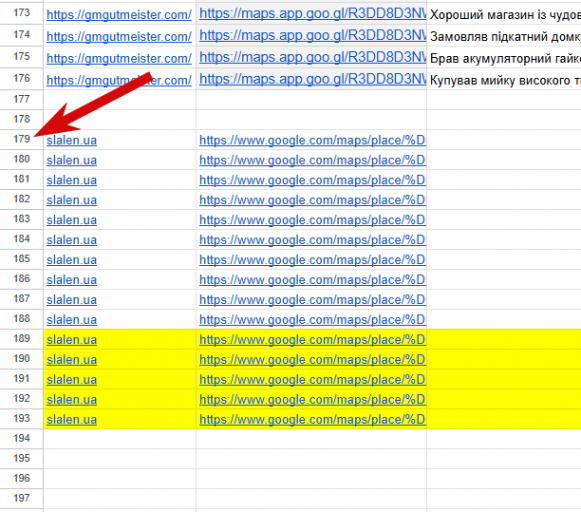This screenshot has width=581, height=512.
Task: Open Google Maps place link in row 184
Action: pyautogui.click(x=312, y=240)
